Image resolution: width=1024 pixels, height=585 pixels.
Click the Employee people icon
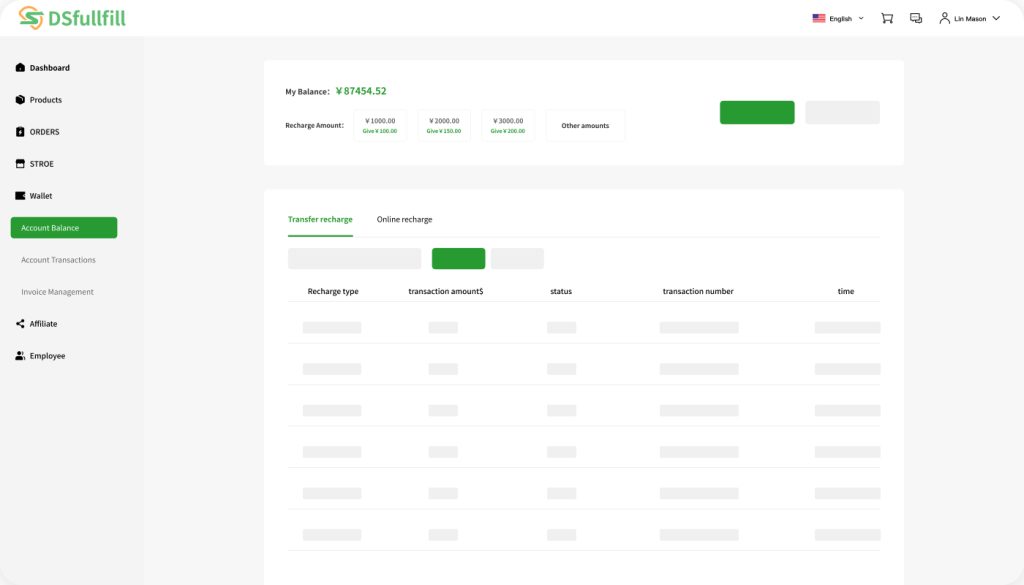pos(20,356)
